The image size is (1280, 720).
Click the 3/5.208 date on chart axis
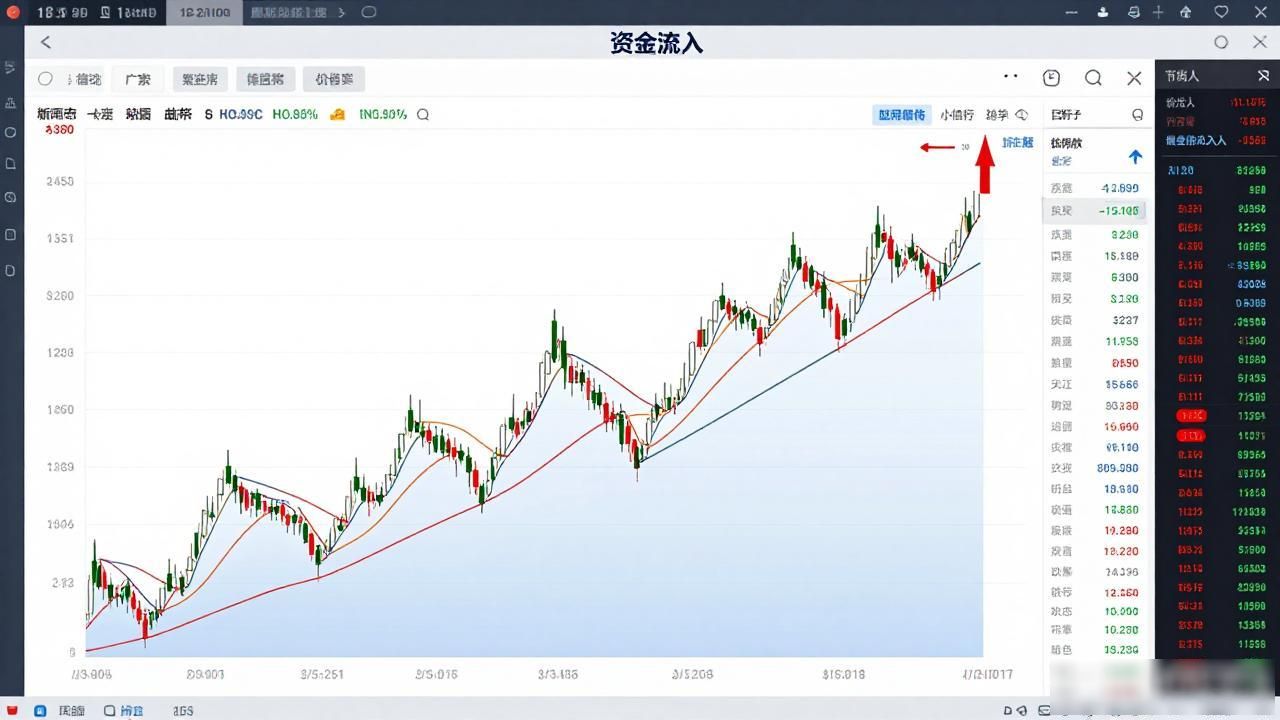tap(692, 674)
